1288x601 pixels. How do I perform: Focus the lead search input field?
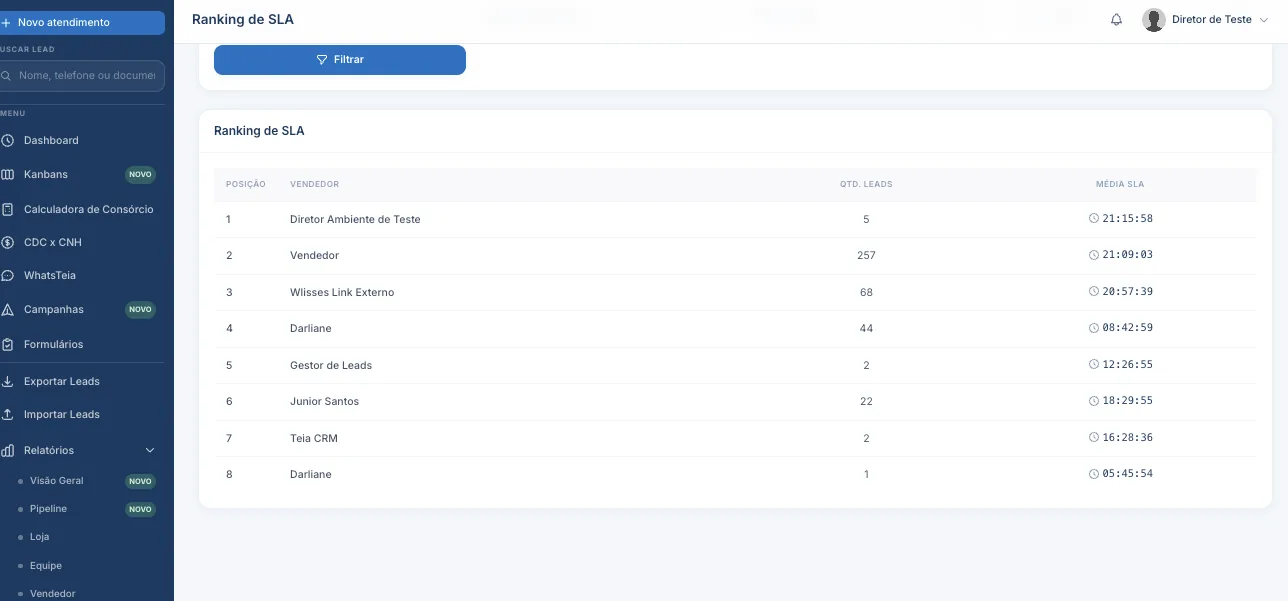[83, 76]
